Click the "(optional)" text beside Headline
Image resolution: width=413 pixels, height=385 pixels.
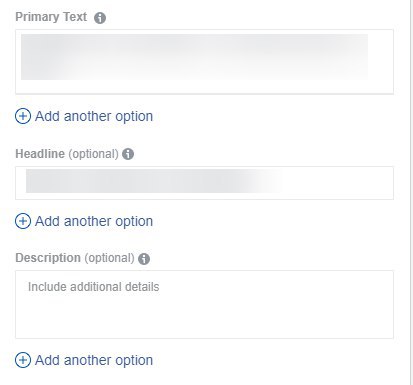[93, 154]
